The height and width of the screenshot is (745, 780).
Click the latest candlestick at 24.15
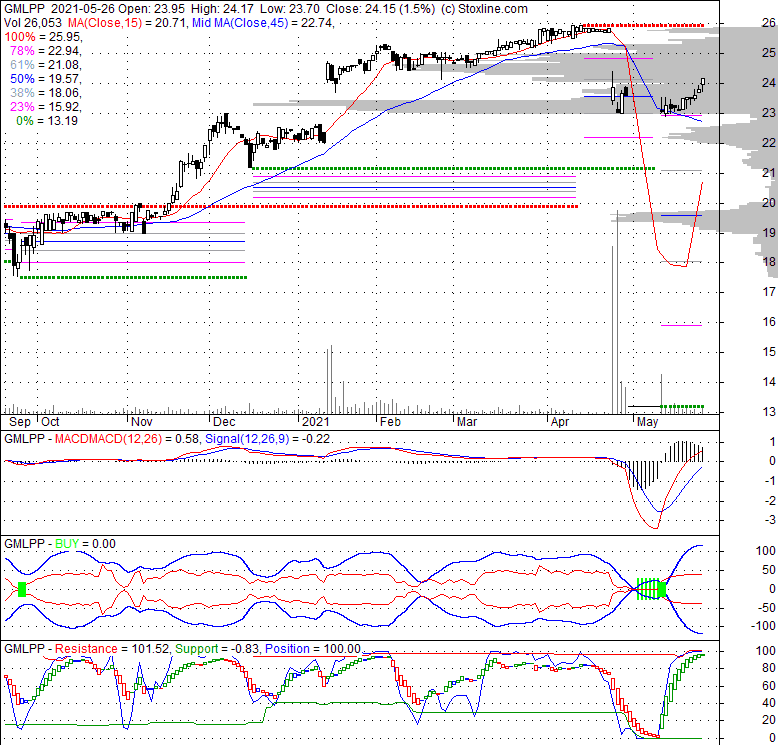point(703,83)
